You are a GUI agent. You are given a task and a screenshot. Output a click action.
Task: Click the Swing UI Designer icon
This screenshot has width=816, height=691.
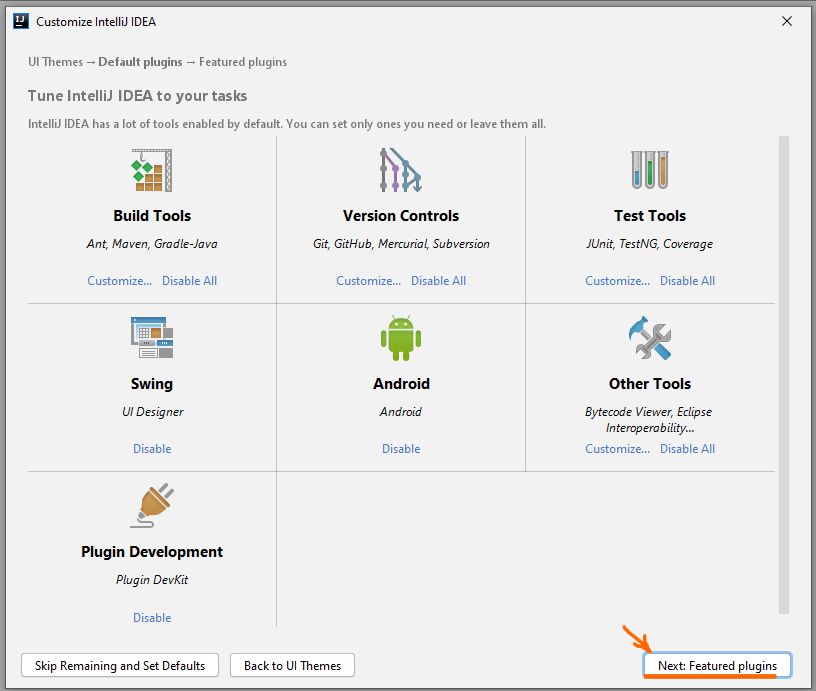pyautogui.click(x=152, y=338)
